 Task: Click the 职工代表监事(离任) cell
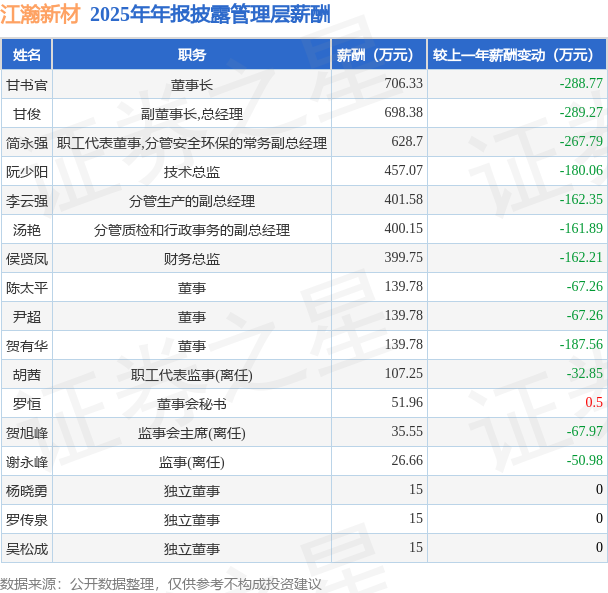click(x=192, y=375)
